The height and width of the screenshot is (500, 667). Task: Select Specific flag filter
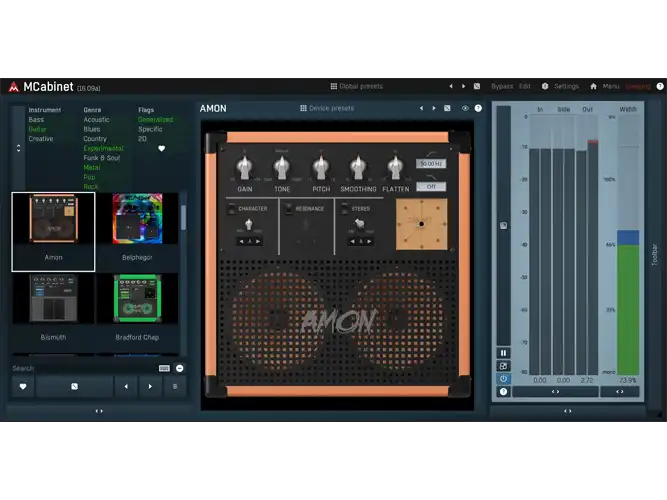coord(150,129)
